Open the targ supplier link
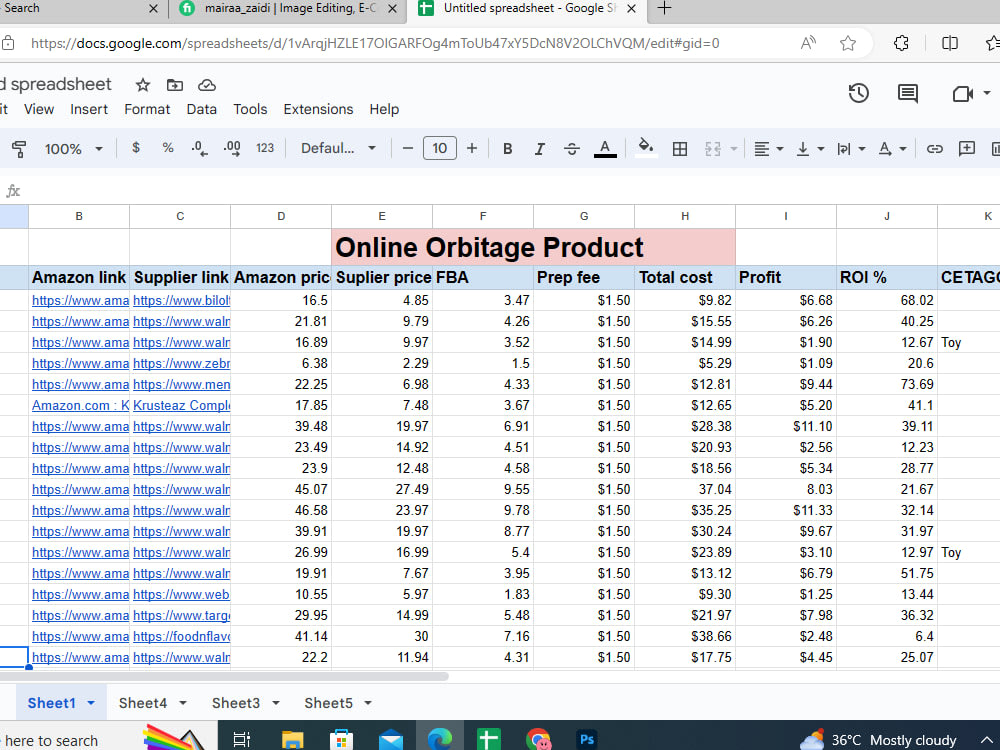Image resolution: width=1000 pixels, height=750 pixels. coord(182,615)
